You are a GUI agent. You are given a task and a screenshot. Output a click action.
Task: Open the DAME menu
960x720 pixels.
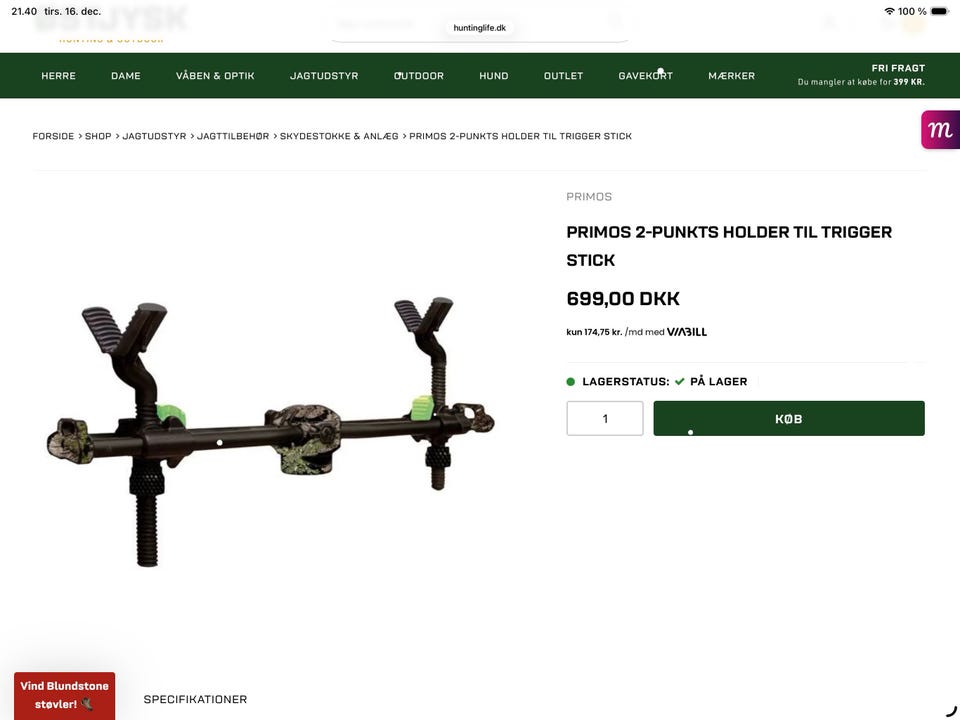[126, 76]
